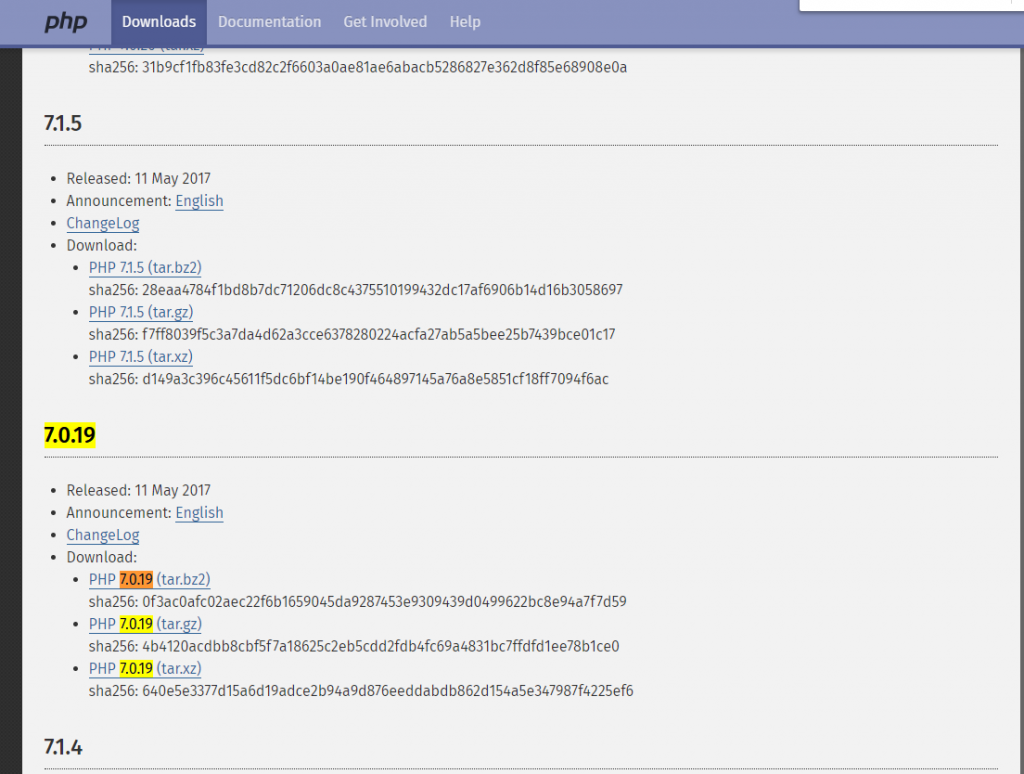Download PHP 7.1.5 (tar.xz)

(x=140, y=357)
